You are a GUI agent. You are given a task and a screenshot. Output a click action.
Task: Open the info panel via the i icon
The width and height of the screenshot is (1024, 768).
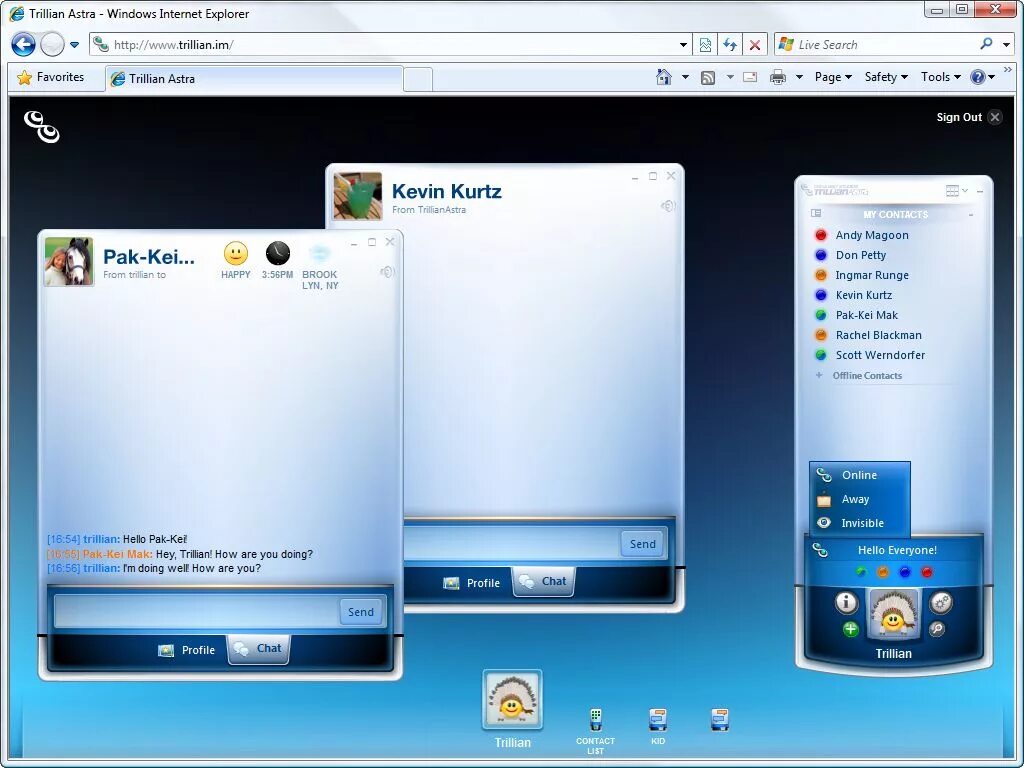click(847, 603)
